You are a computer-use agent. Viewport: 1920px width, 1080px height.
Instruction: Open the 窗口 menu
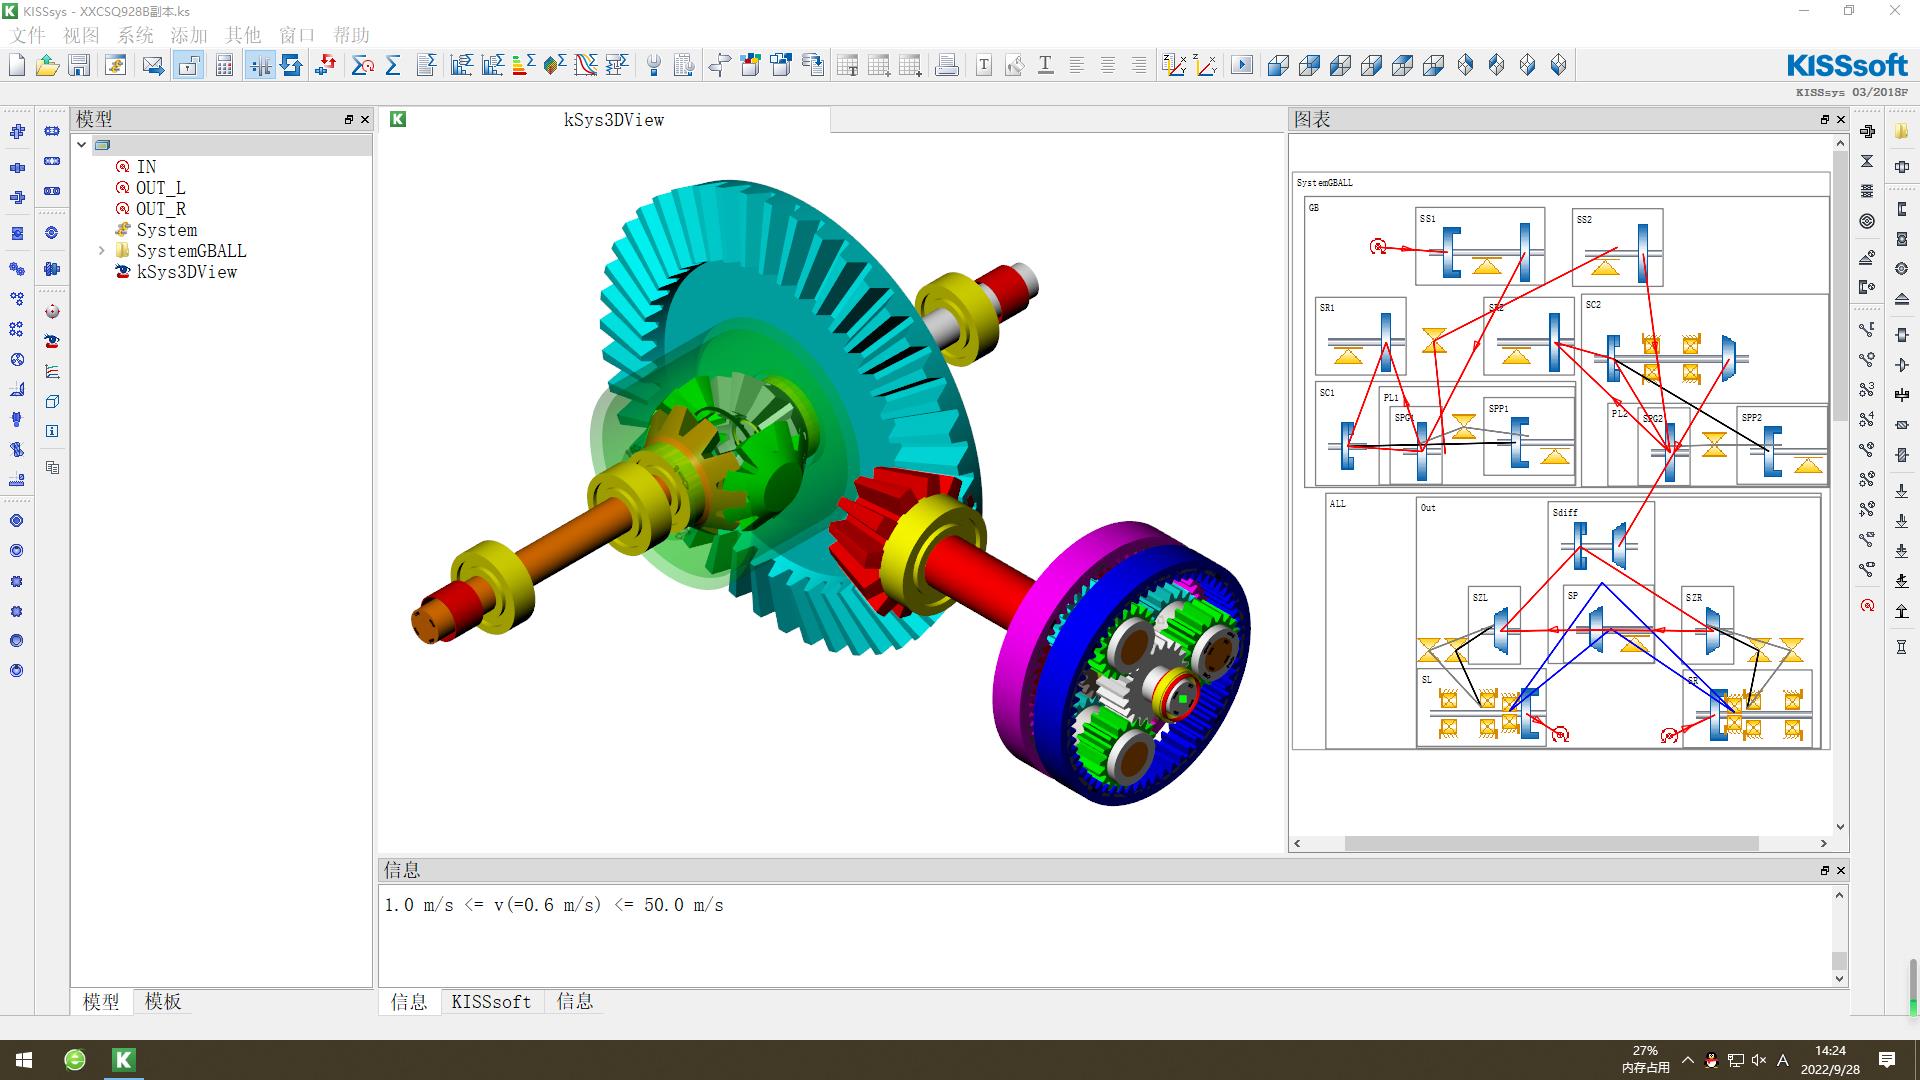[297, 35]
